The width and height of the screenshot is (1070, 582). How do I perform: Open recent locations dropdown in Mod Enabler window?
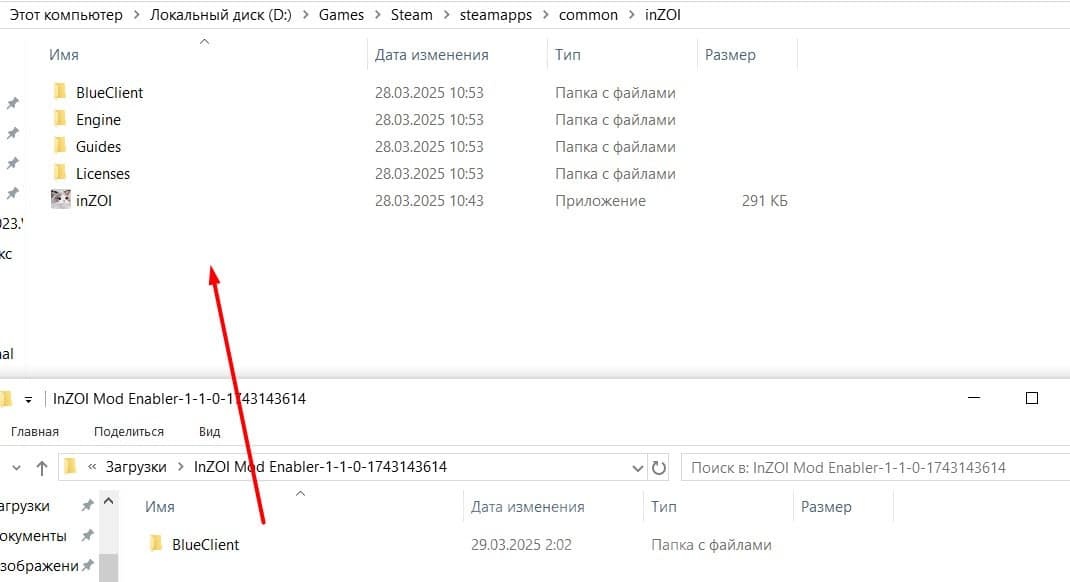tap(16, 468)
